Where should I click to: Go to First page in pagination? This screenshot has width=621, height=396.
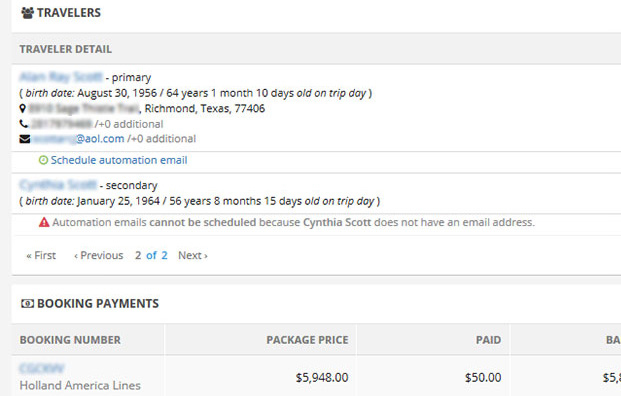point(41,255)
